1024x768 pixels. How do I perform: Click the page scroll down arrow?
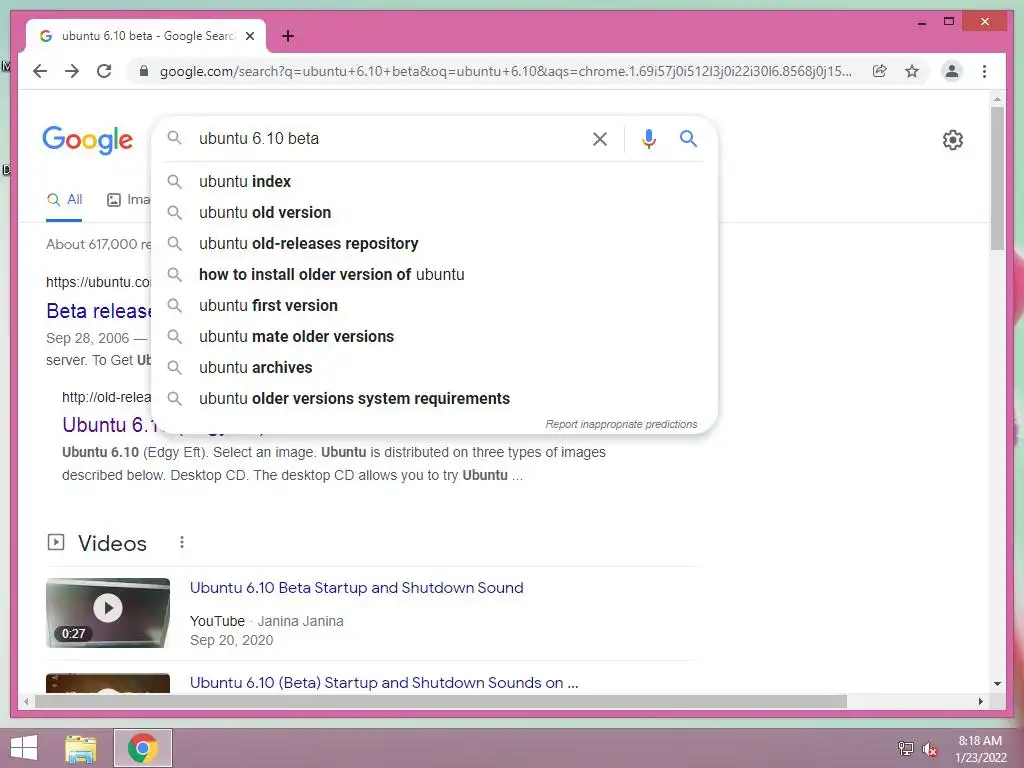pyautogui.click(x=997, y=684)
